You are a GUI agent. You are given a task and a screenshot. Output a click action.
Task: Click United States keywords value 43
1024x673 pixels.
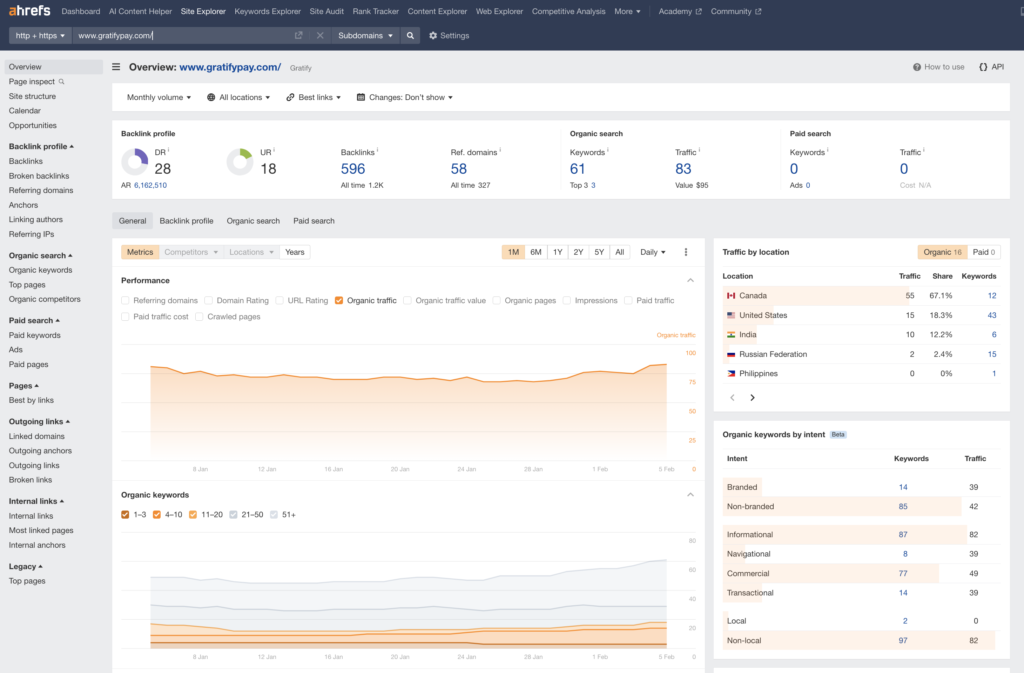(991, 315)
